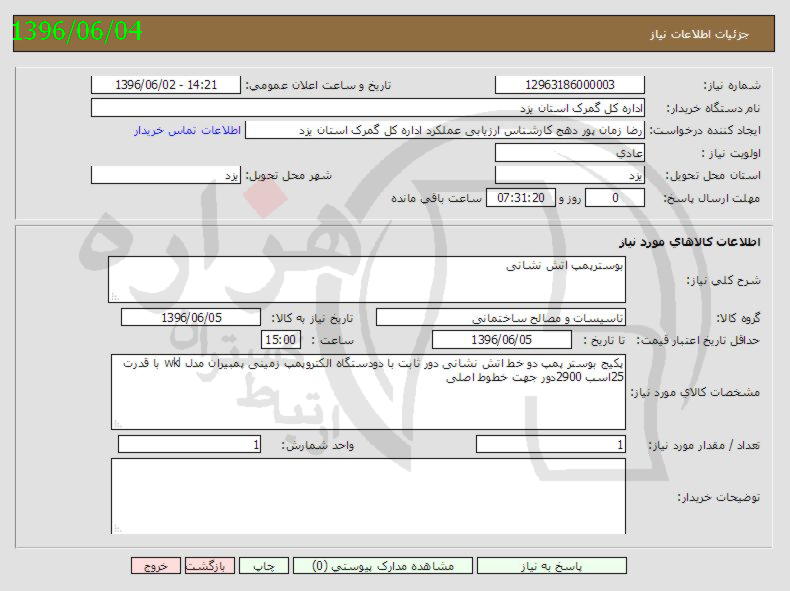Click the green date 1396/06/04
The image size is (790, 591).
click(77, 31)
